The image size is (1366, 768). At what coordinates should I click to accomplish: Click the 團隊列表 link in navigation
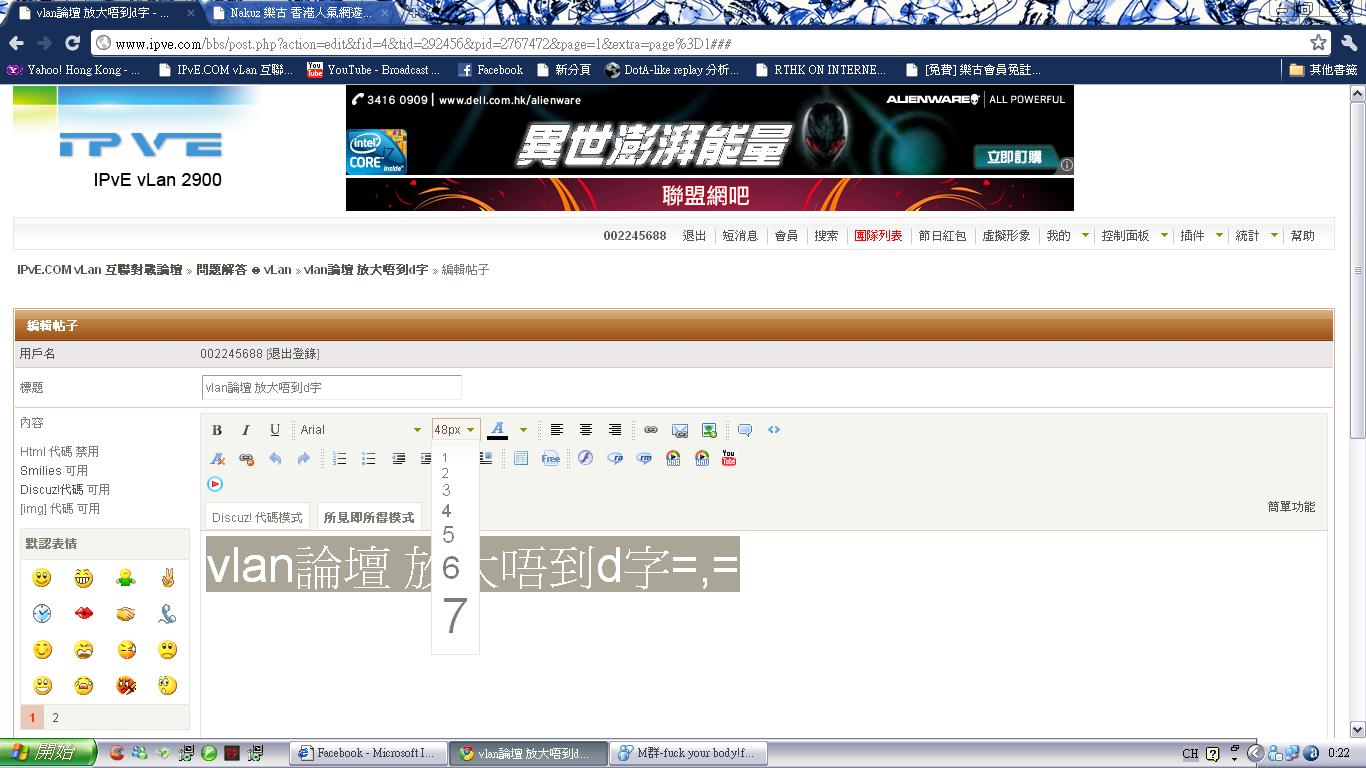coord(878,236)
